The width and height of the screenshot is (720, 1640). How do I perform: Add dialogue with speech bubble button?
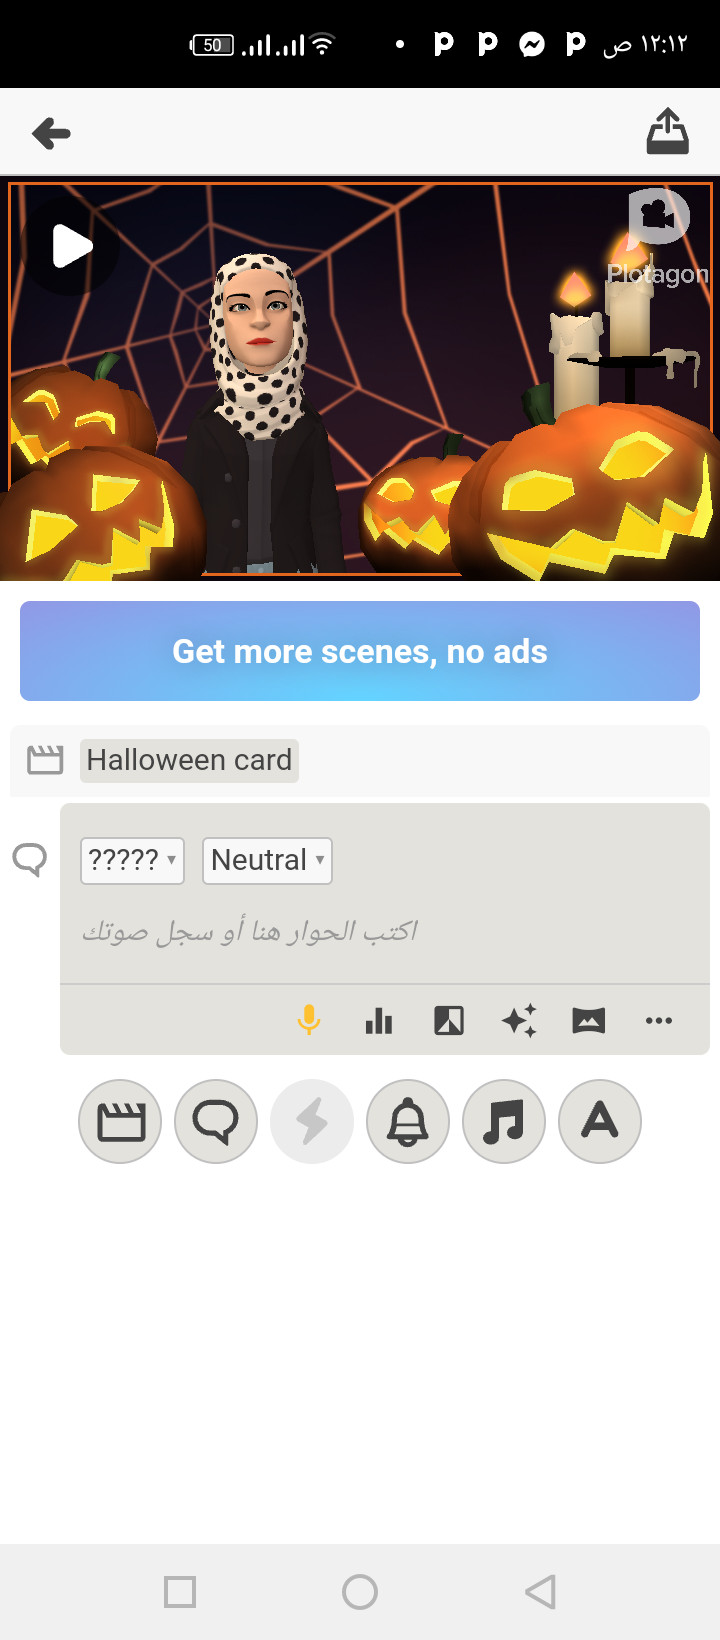(x=216, y=1121)
